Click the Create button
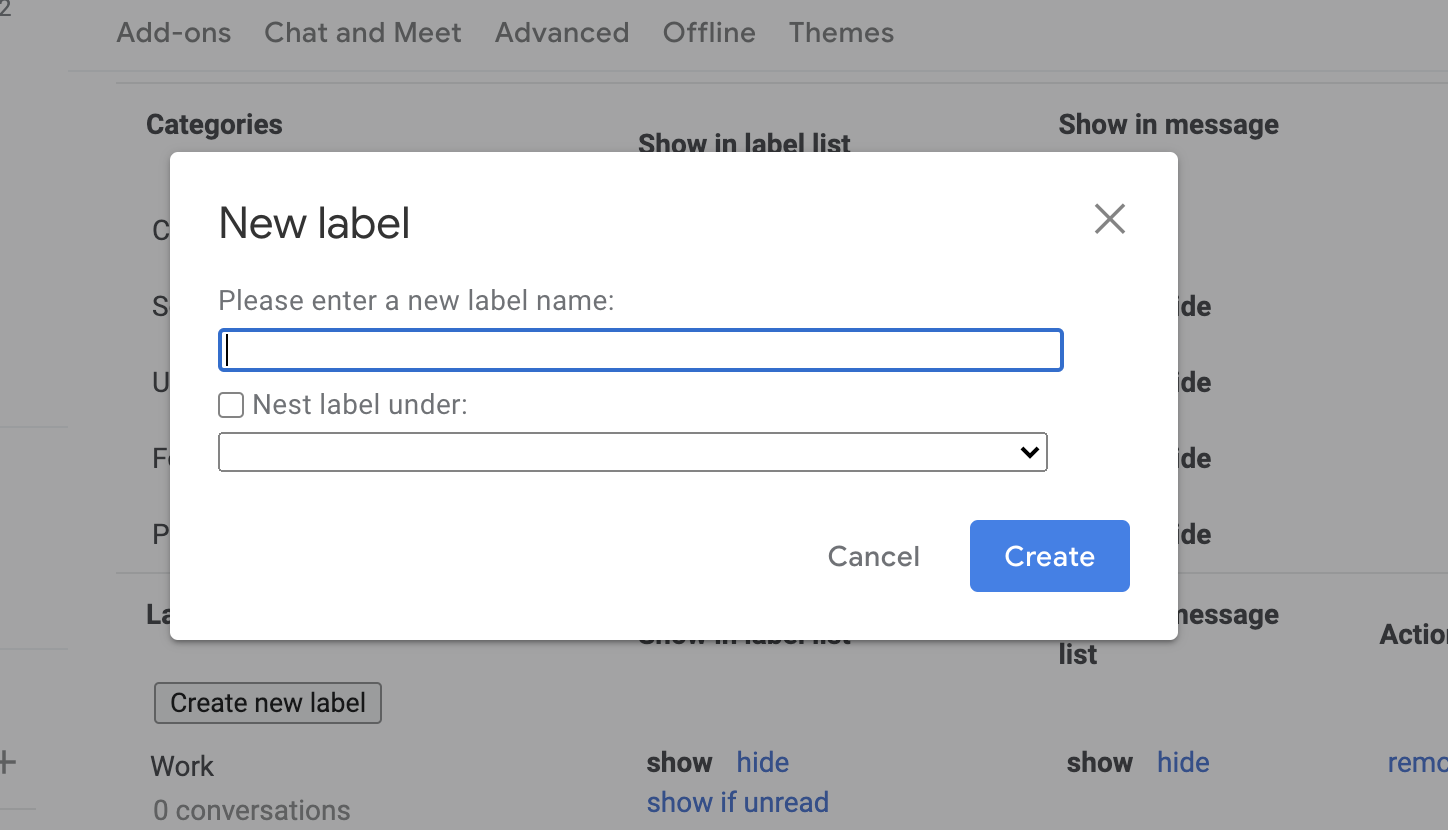The height and width of the screenshot is (830, 1448). pyautogui.click(x=1049, y=556)
